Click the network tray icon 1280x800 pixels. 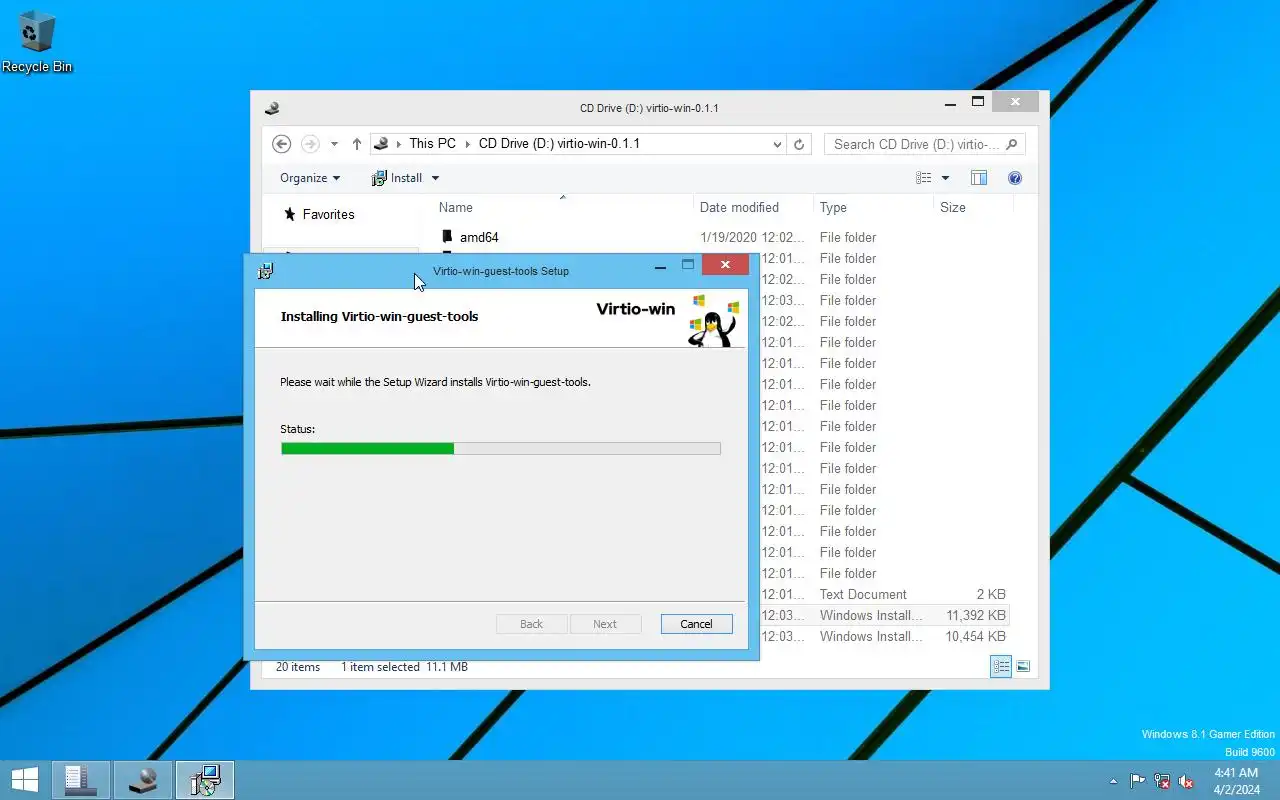[x=1162, y=781]
